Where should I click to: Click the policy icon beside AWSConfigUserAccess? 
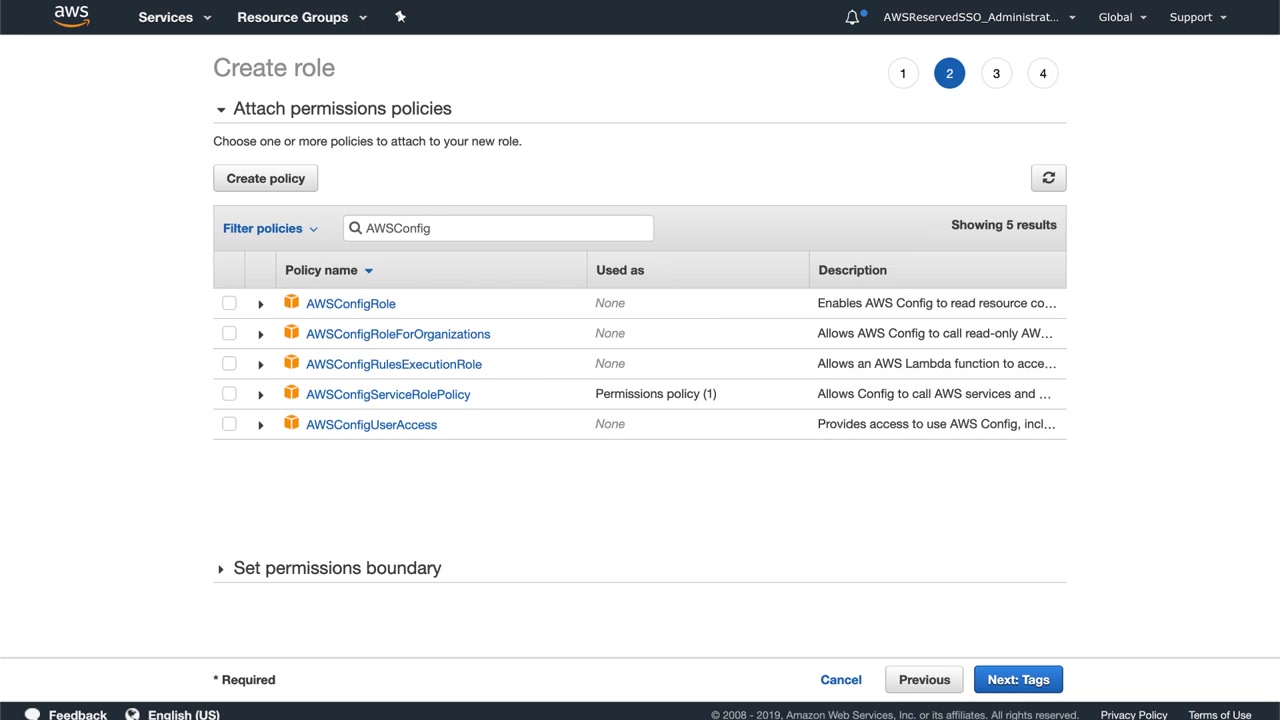click(x=291, y=423)
